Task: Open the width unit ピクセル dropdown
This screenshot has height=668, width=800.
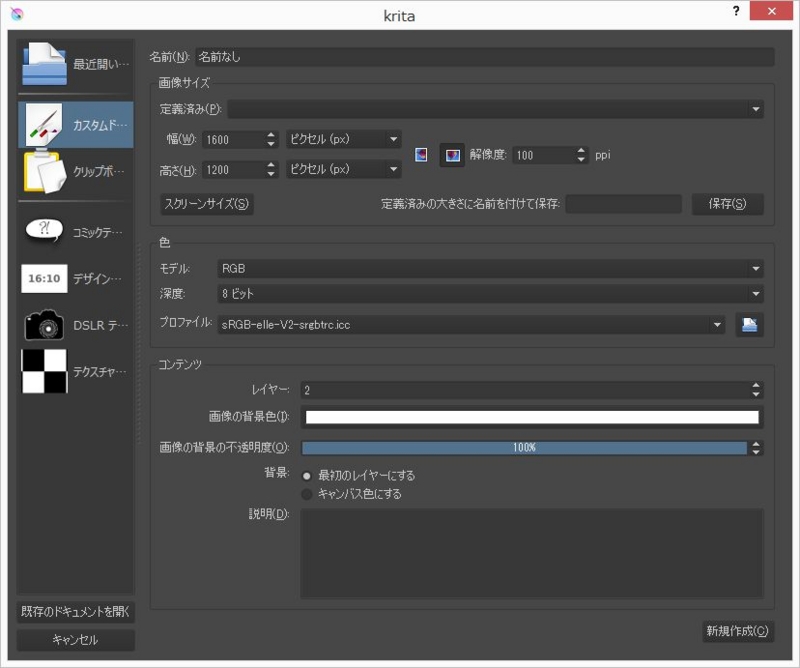Action: [343, 139]
